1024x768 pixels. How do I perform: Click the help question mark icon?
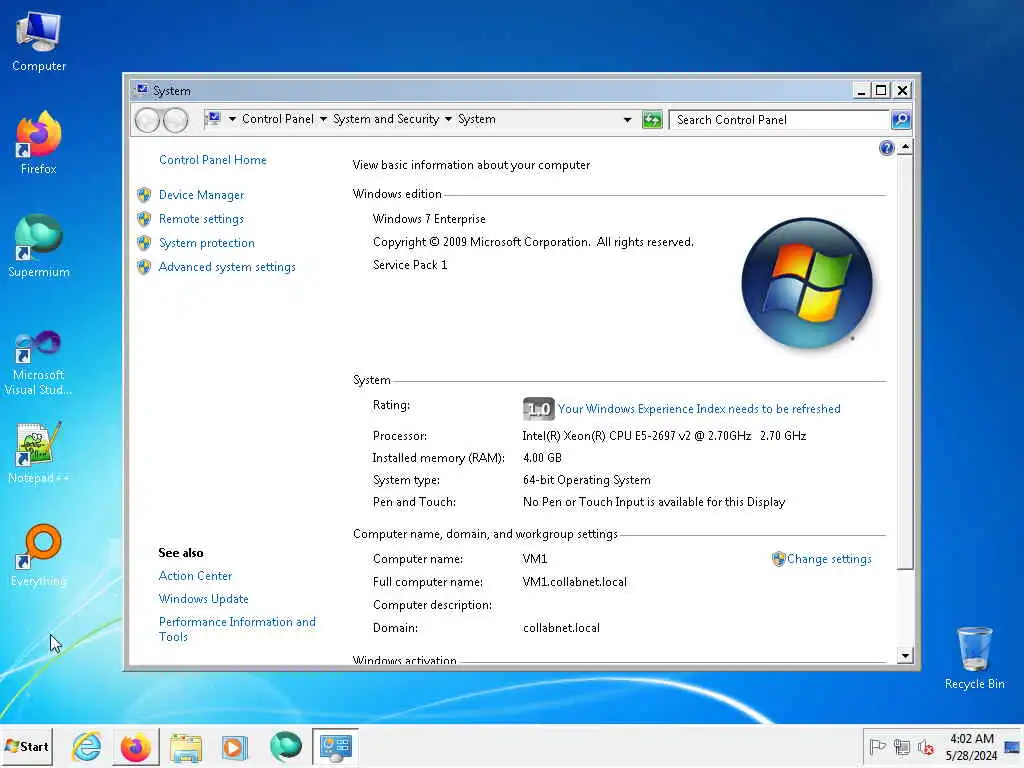click(886, 148)
